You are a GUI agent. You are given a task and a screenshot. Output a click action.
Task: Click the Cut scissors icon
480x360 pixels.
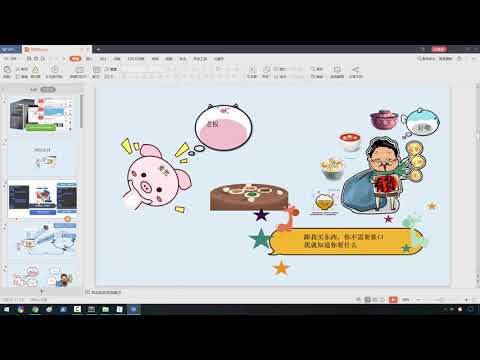coord(18,69)
